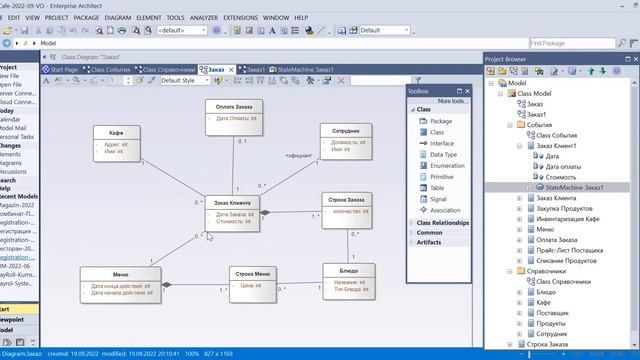Collapse the Model root node
640x360 pixels.
coord(491,83)
